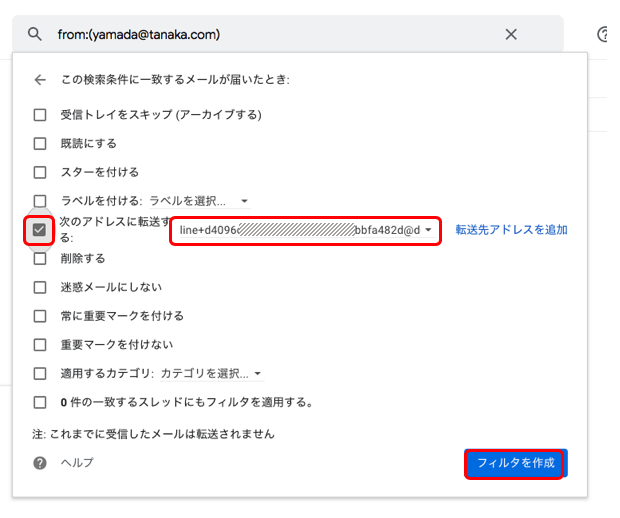Check 0件の一致するスレッドにもフィルタを適用する
The height and width of the screenshot is (518, 620).
click(40, 403)
